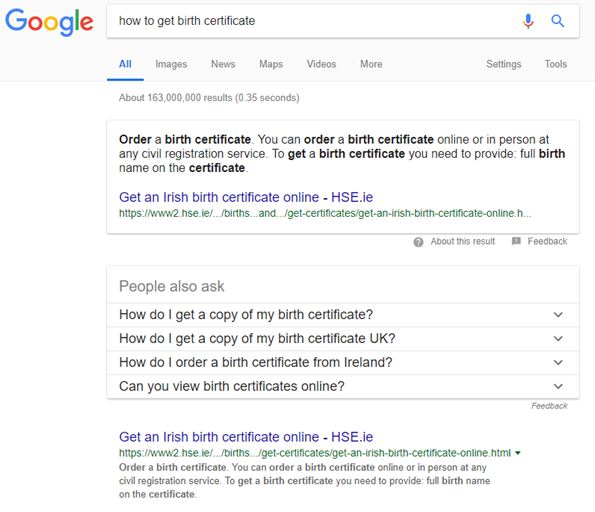Expand "How do I get a copy of my birth certificate?"
The height and width of the screenshot is (512, 595).
click(x=343, y=315)
